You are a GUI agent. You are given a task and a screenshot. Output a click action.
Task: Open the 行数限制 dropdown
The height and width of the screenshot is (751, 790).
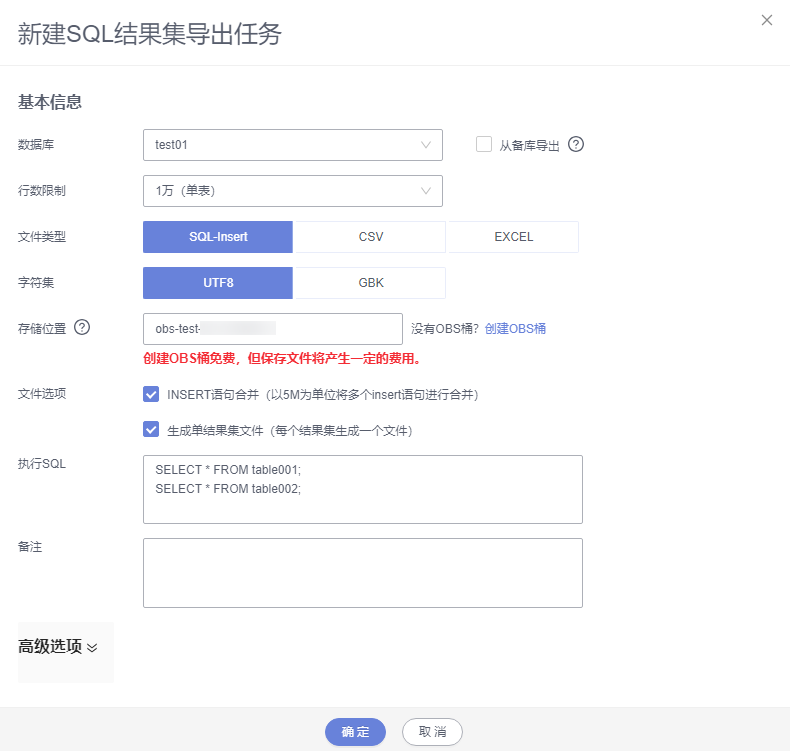click(x=292, y=190)
